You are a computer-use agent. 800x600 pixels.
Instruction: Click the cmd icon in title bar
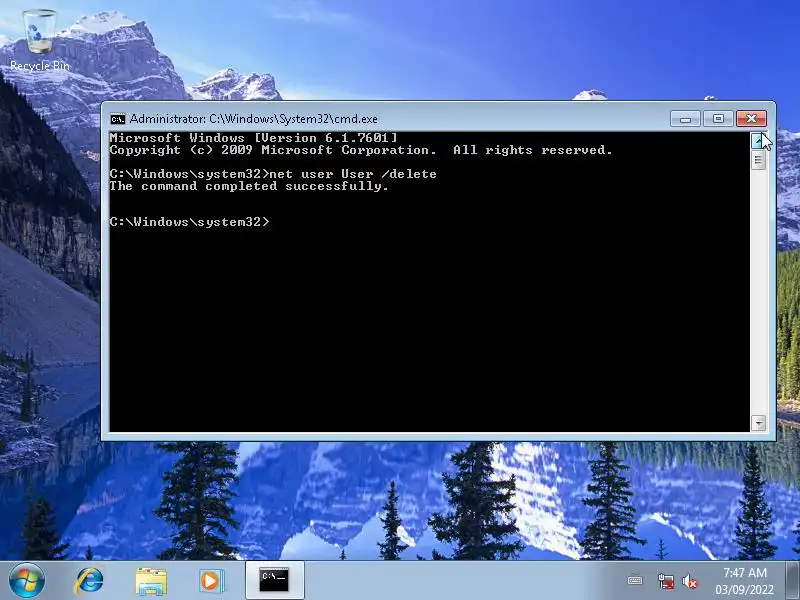click(x=117, y=119)
